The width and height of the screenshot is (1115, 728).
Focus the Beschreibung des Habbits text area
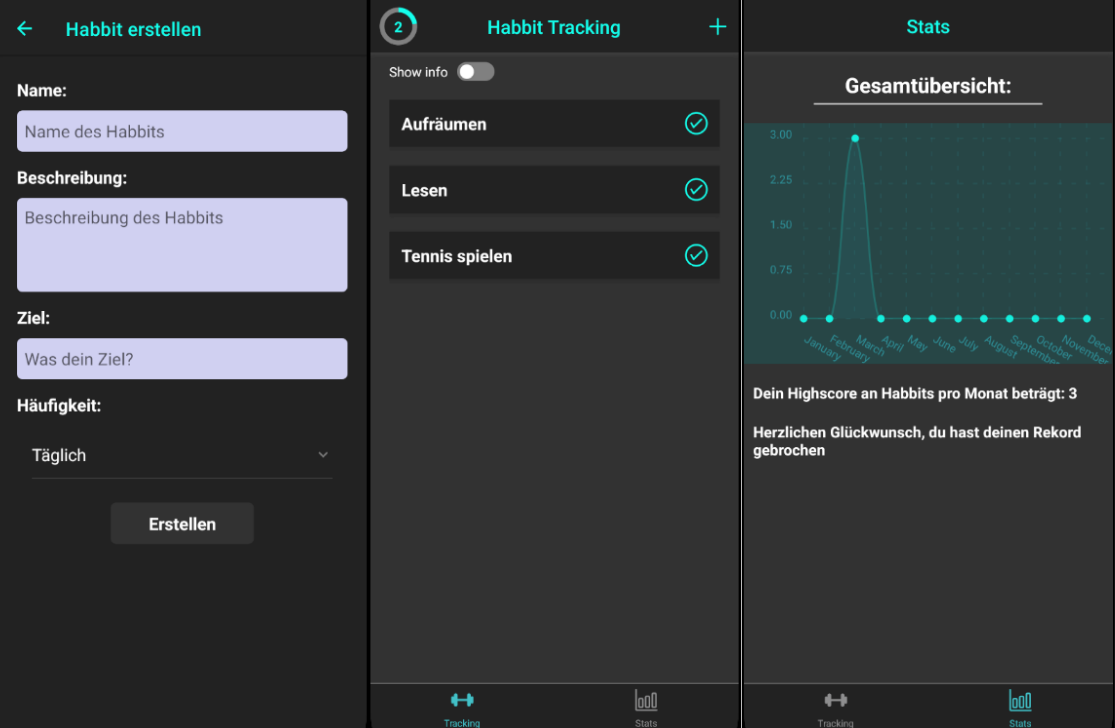pos(182,245)
